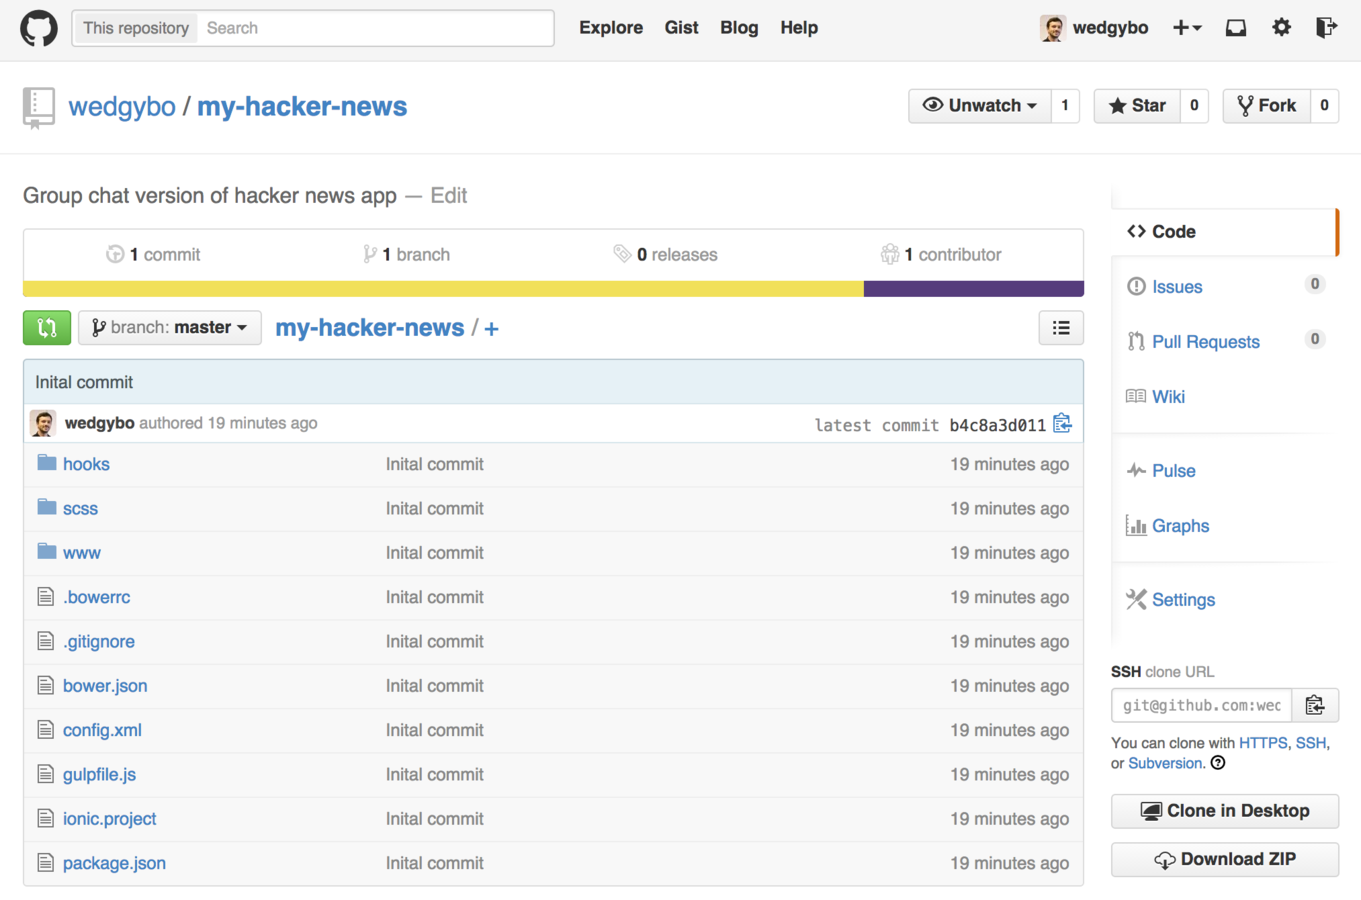
Task: Star the repository
Action: pos(1138,106)
